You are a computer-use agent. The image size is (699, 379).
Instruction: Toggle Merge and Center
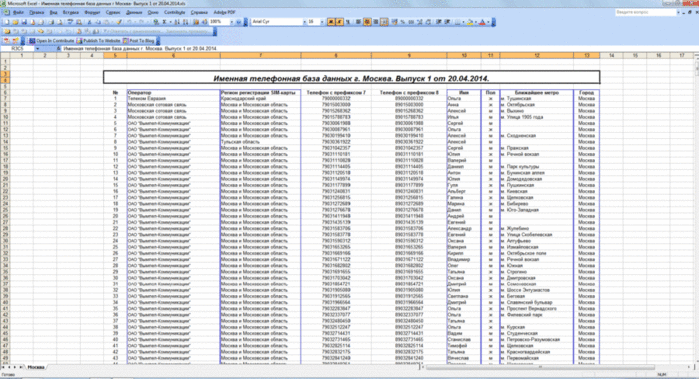(384, 22)
